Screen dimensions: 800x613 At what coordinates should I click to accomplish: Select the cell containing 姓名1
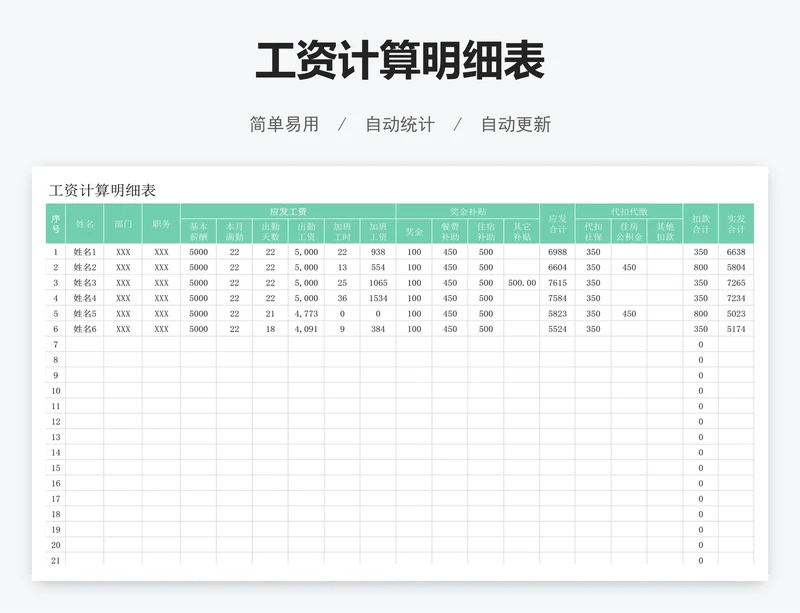coord(85,252)
